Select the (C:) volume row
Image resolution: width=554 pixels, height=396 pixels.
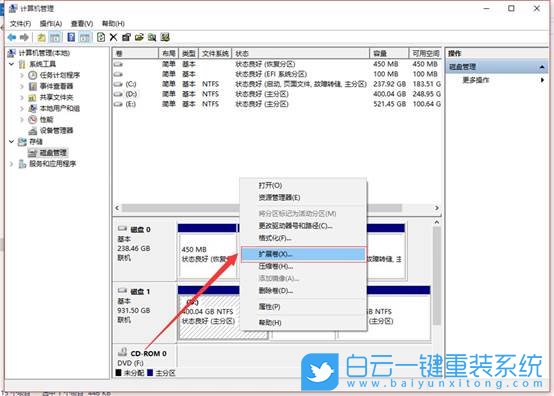pos(277,84)
